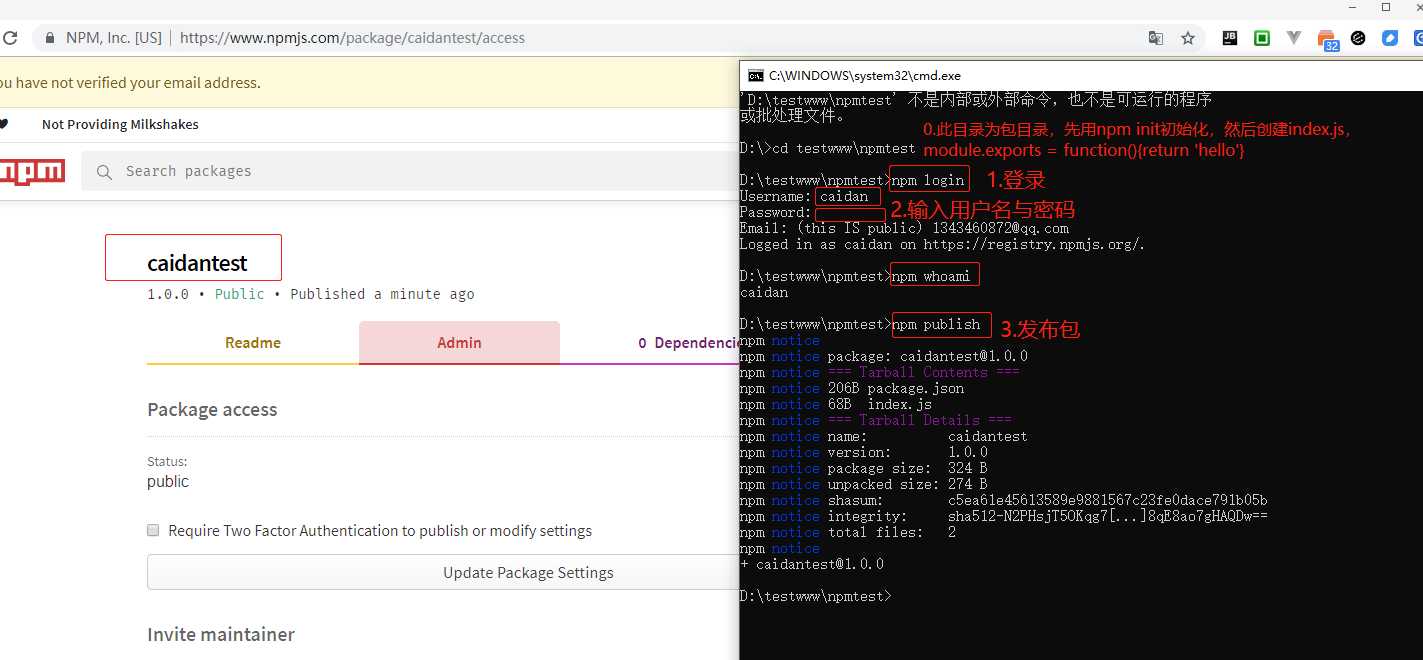Click the secure lock icon in address bar

[x=49, y=38]
